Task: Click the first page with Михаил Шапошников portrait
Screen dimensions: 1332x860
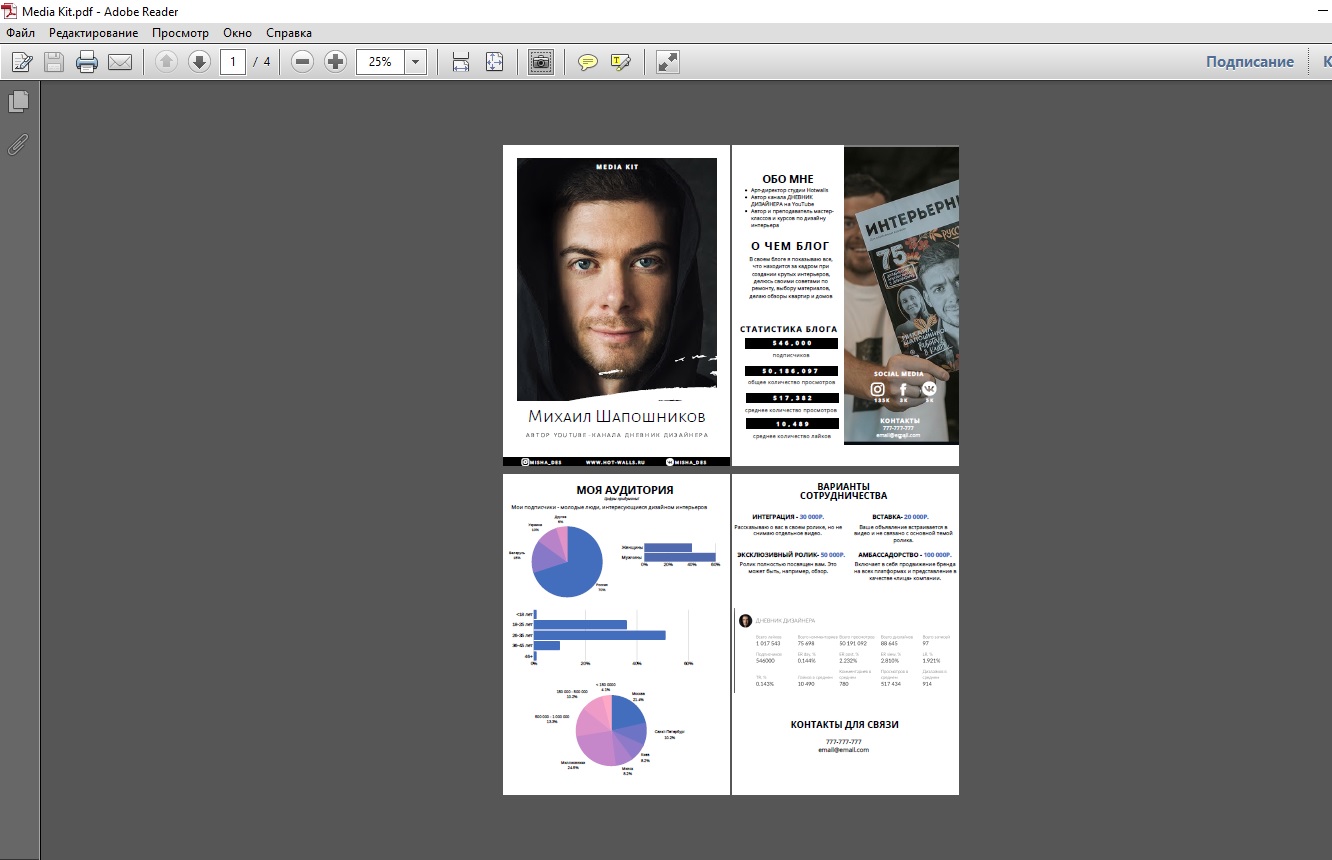Action: point(616,306)
